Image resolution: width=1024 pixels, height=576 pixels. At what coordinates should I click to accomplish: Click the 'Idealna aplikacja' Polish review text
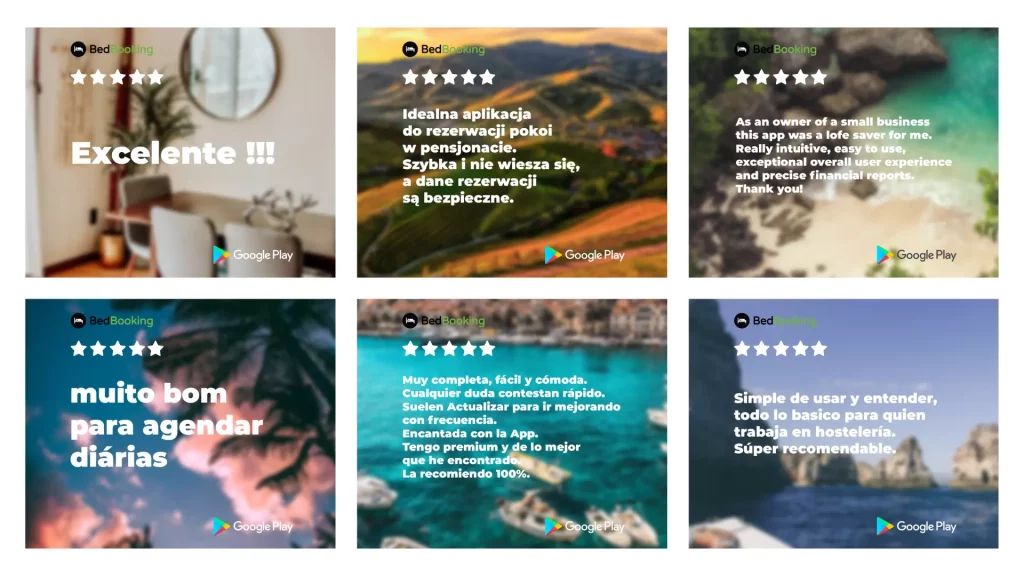click(491, 156)
